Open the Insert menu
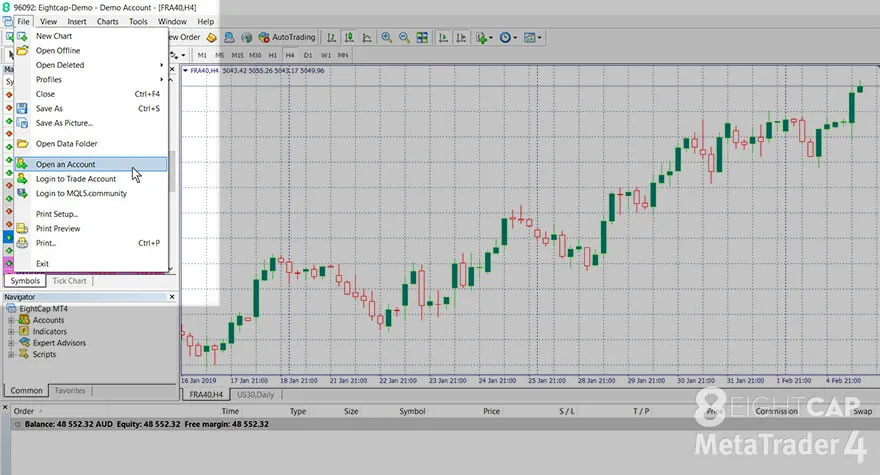The height and width of the screenshot is (475, 880). (x=77, y=21)
